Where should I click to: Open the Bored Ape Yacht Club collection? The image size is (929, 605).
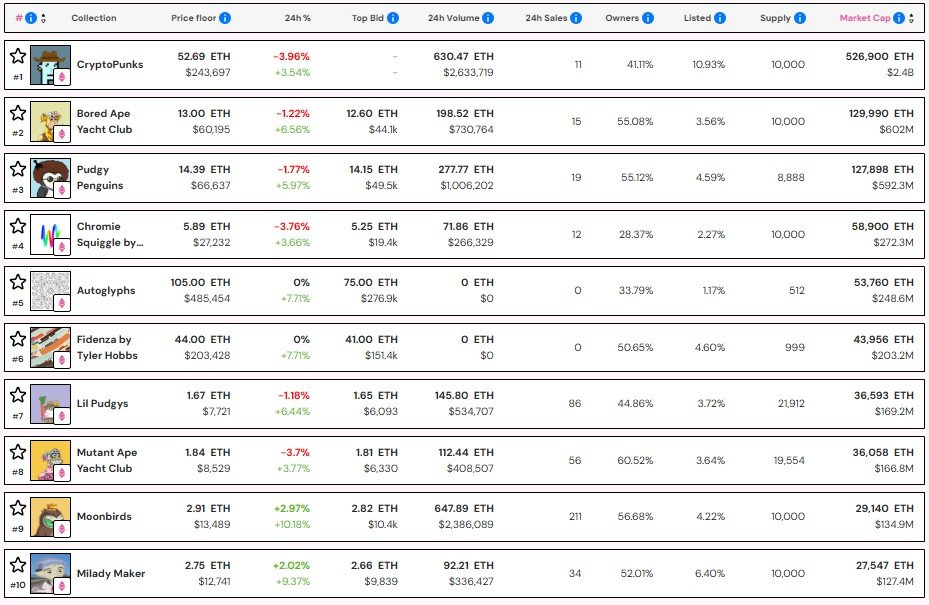[104, 120]
